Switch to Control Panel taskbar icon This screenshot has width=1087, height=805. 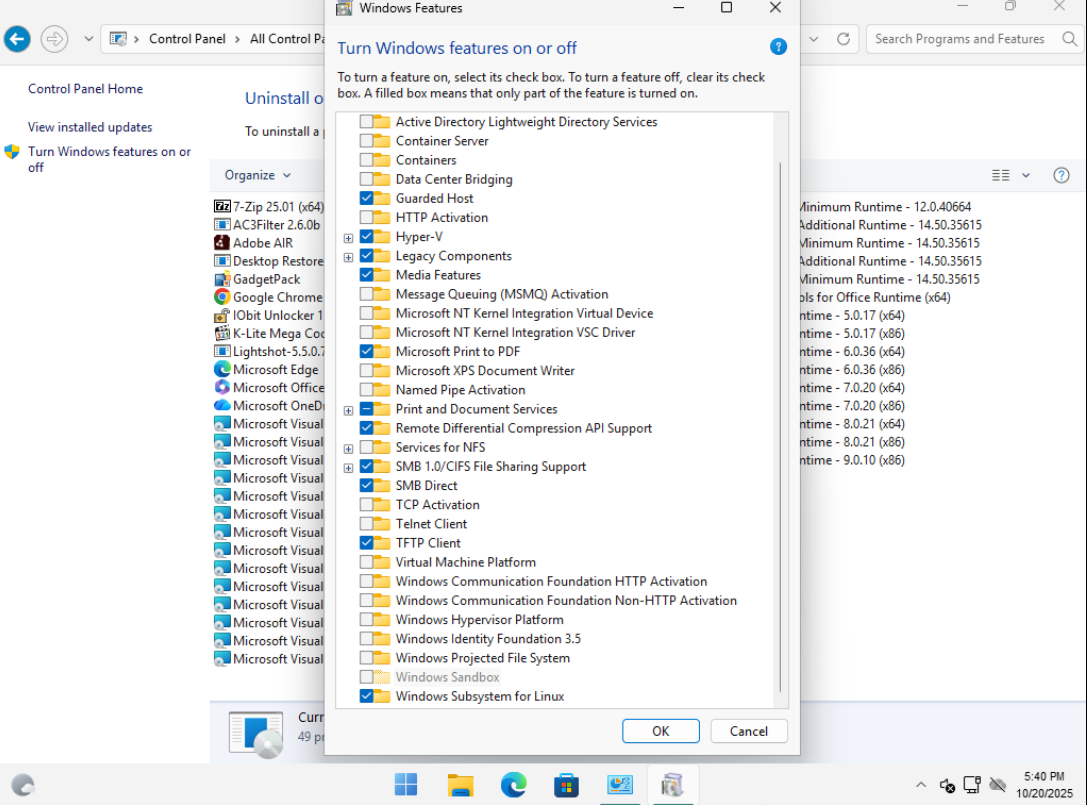(620, 785)
